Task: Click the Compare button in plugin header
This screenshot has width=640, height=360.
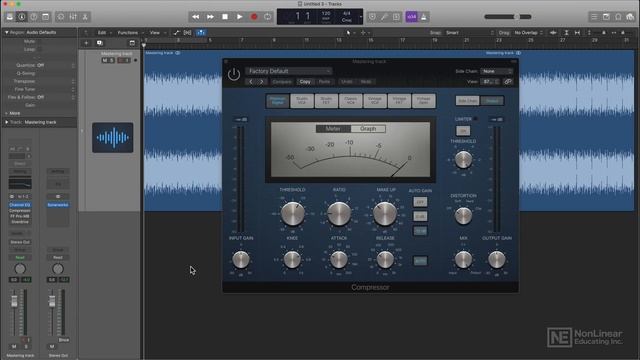Action: 282,82
